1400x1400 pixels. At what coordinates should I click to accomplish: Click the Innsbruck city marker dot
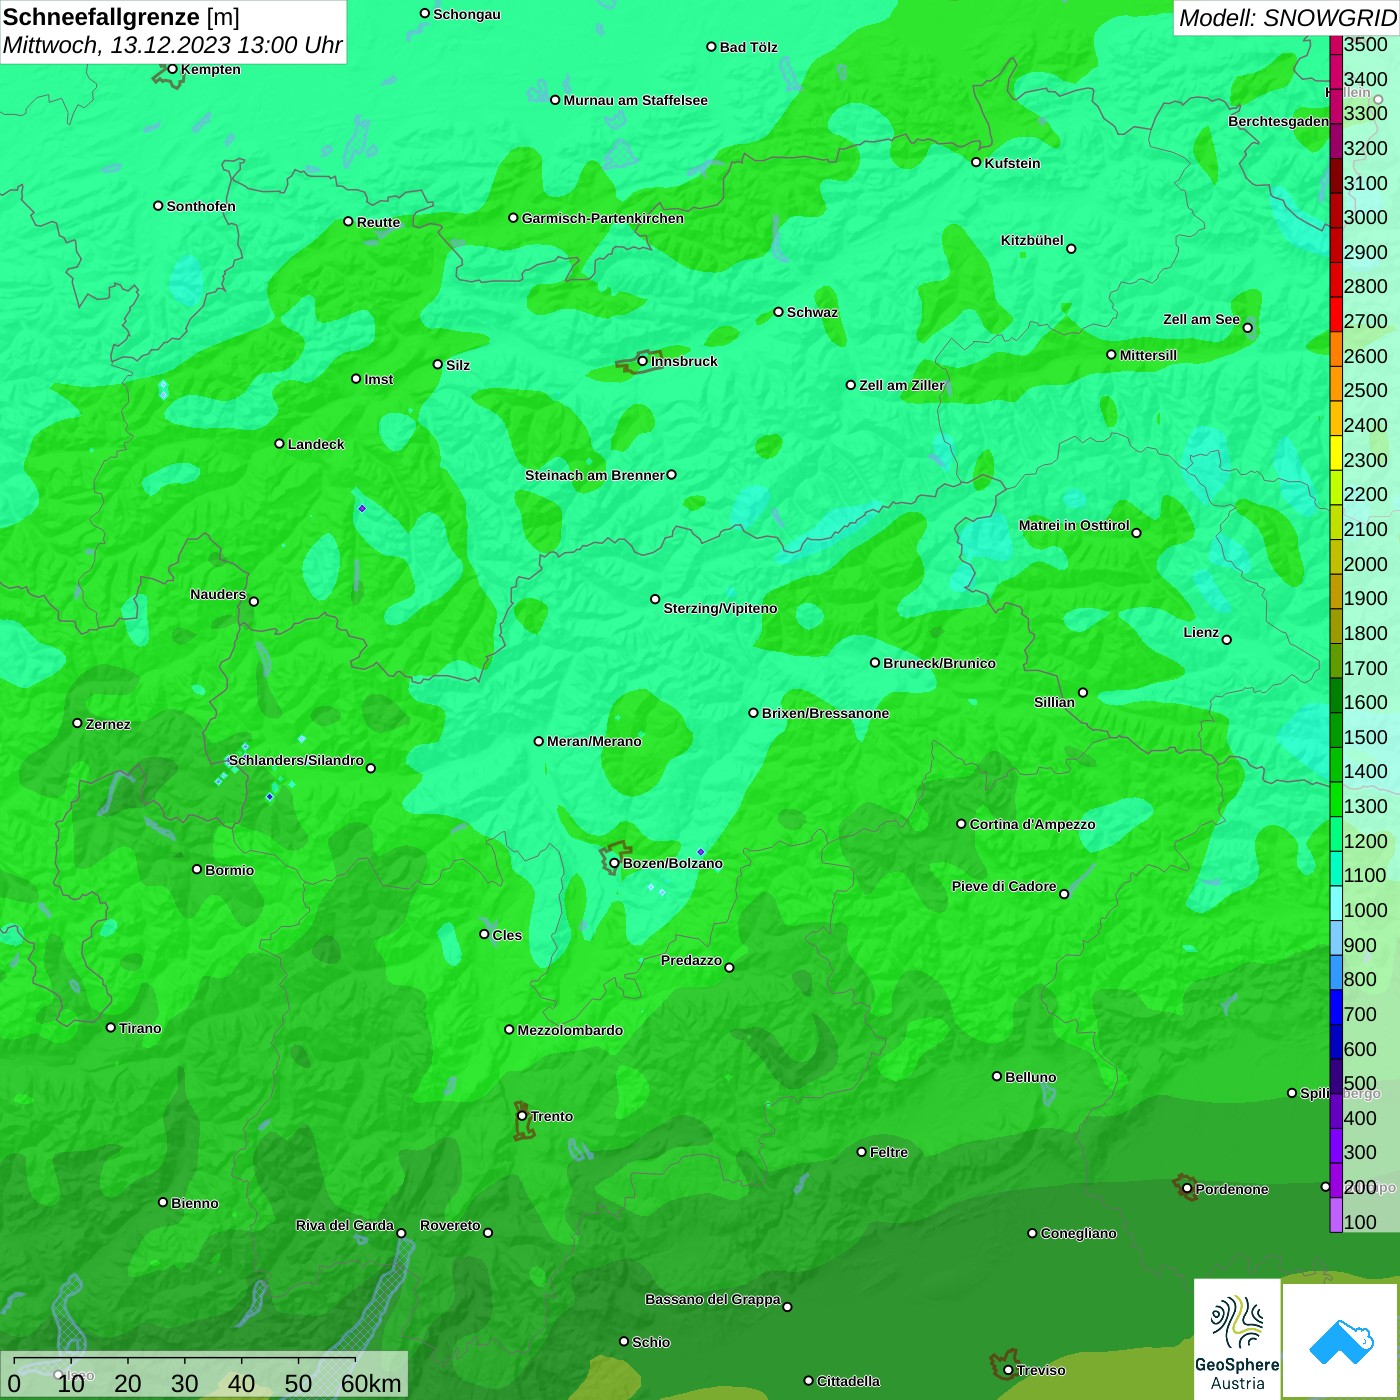pos(642,361)
